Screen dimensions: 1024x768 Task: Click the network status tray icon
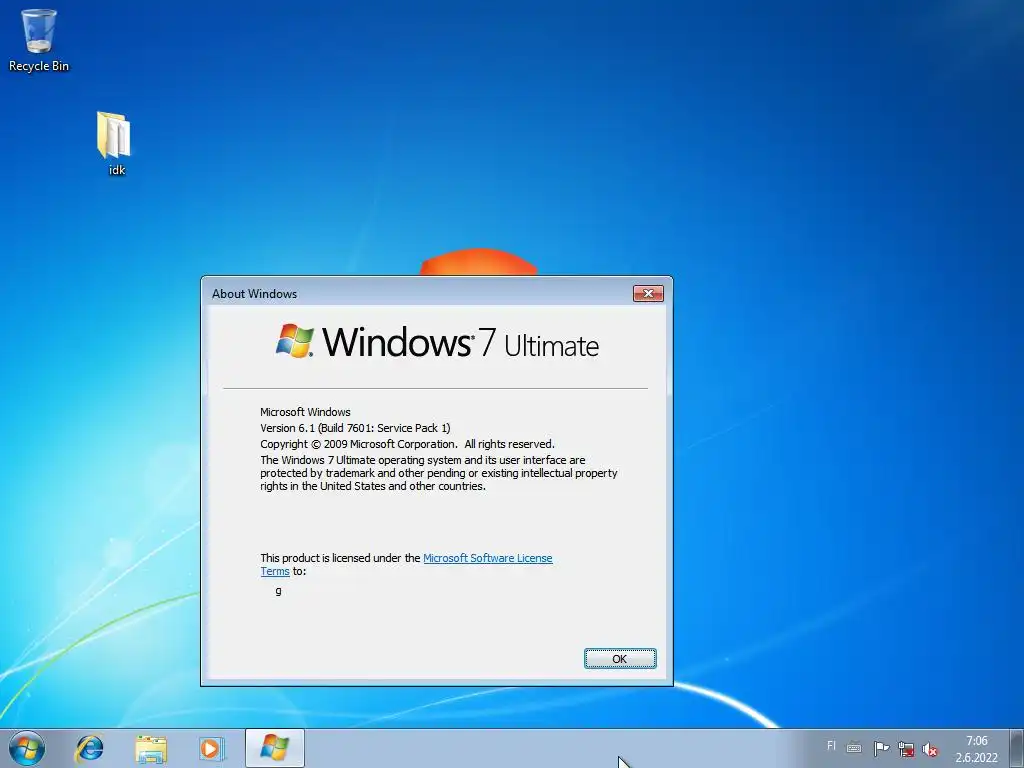[x=906, y=749]
